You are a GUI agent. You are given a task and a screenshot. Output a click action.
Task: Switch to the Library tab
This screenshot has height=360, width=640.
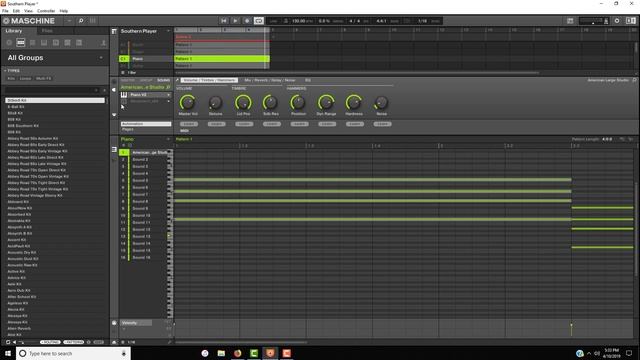click(14, 31)
